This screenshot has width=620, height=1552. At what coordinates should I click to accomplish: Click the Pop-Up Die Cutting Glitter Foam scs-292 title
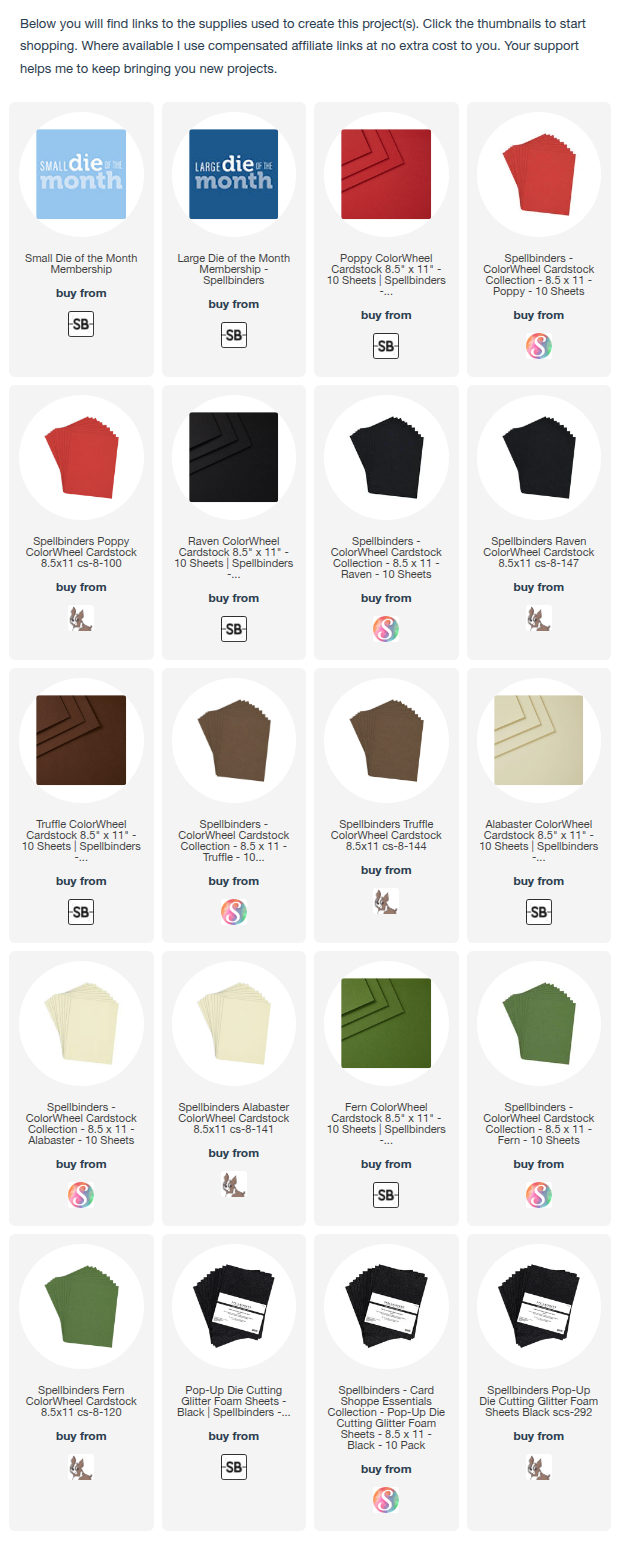tap(539, 1402)
